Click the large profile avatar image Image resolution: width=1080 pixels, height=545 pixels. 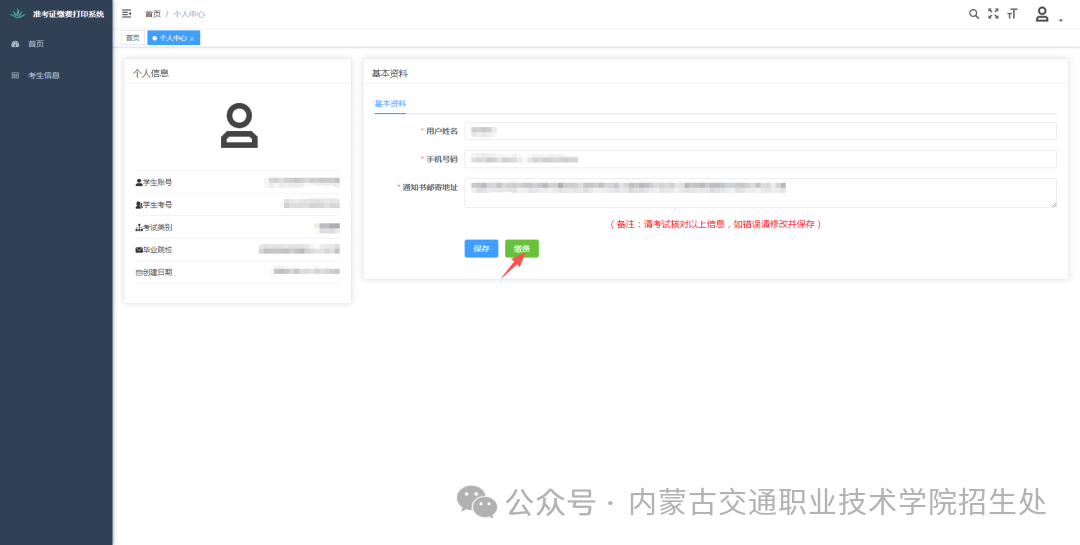point(239,126)
